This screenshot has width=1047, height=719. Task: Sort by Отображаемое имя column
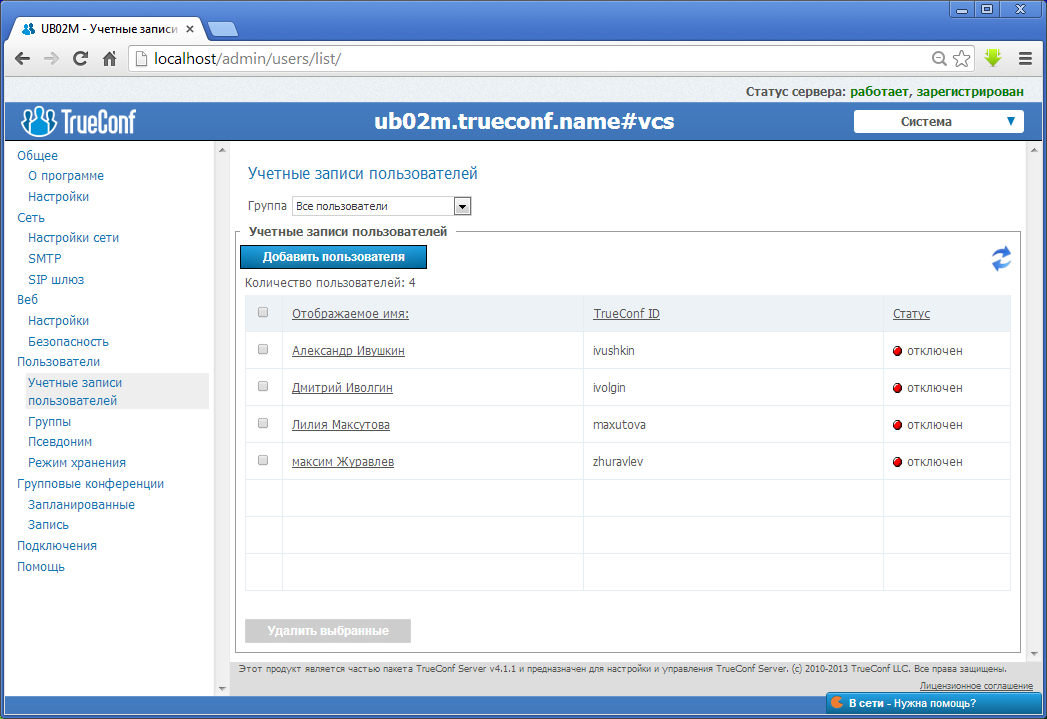point(350,314)
